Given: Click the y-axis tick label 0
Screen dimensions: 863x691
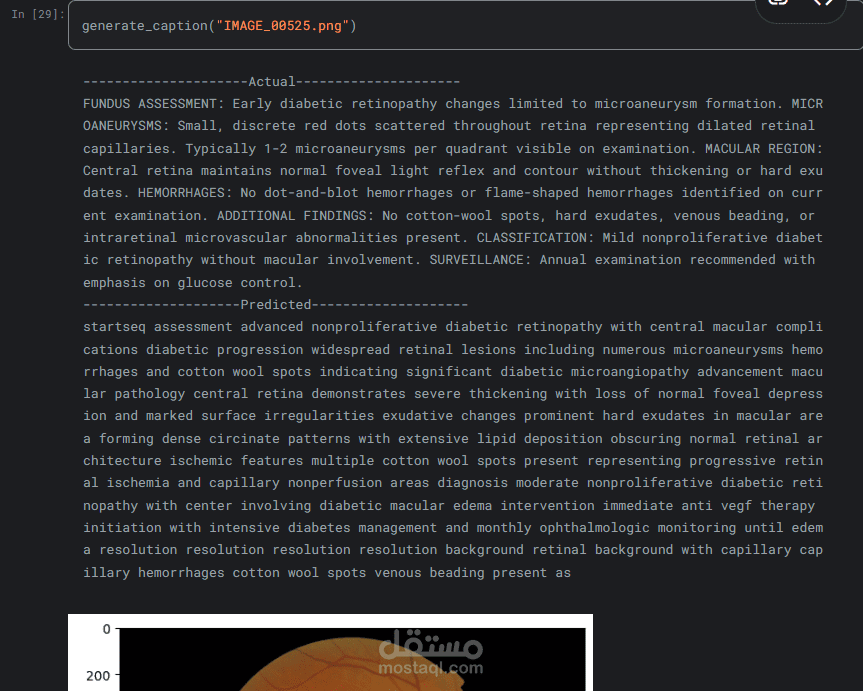Looking at the screenshot, I should coord(106,629).
